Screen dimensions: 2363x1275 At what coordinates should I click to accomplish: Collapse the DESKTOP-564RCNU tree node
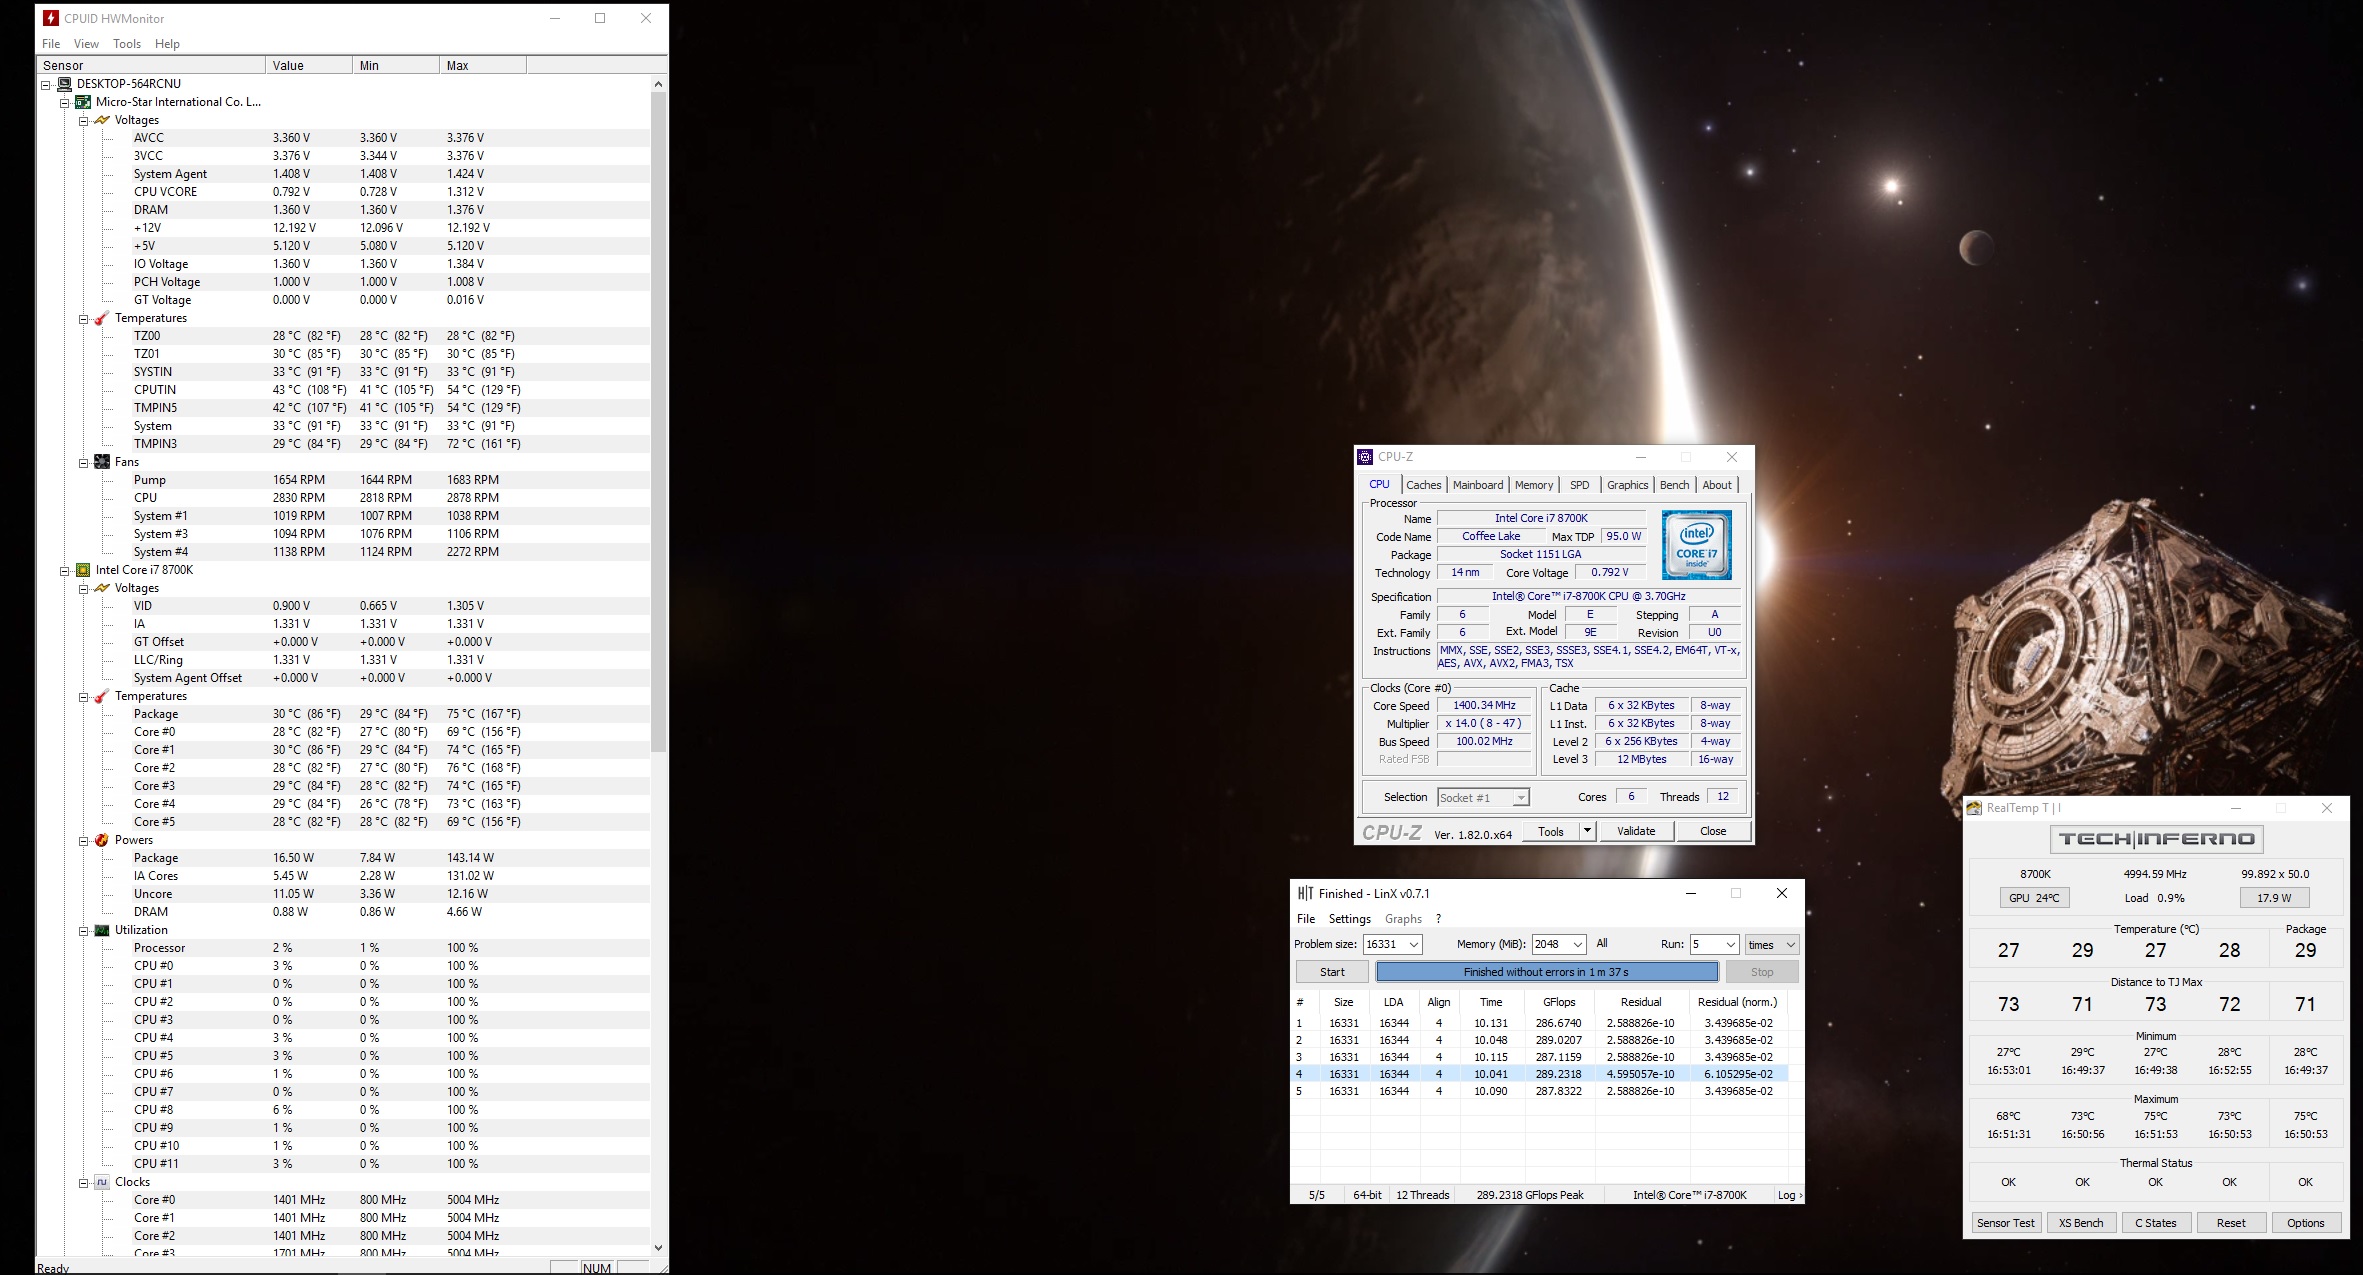(46, 84)
